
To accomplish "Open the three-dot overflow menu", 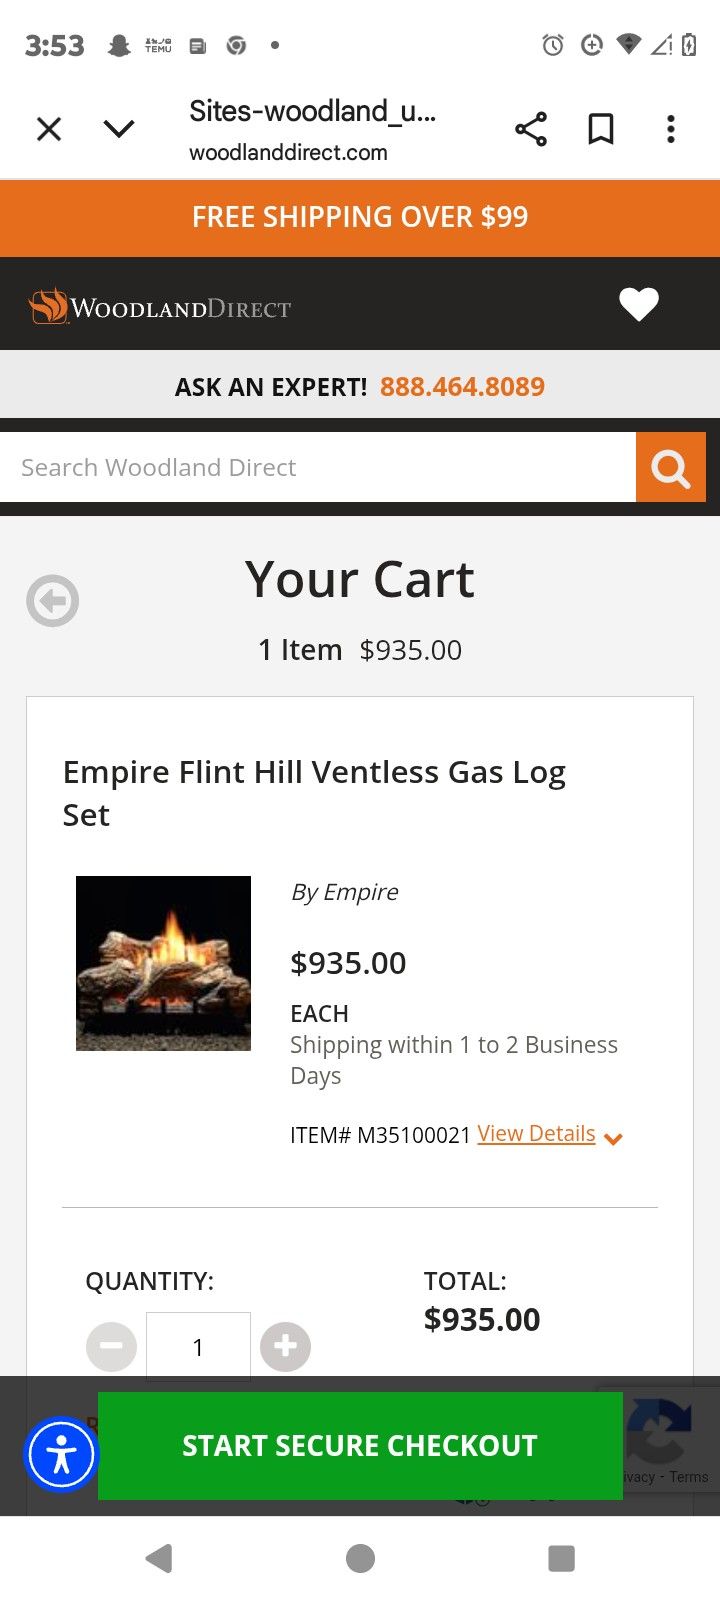I will [x=671, y=129].
